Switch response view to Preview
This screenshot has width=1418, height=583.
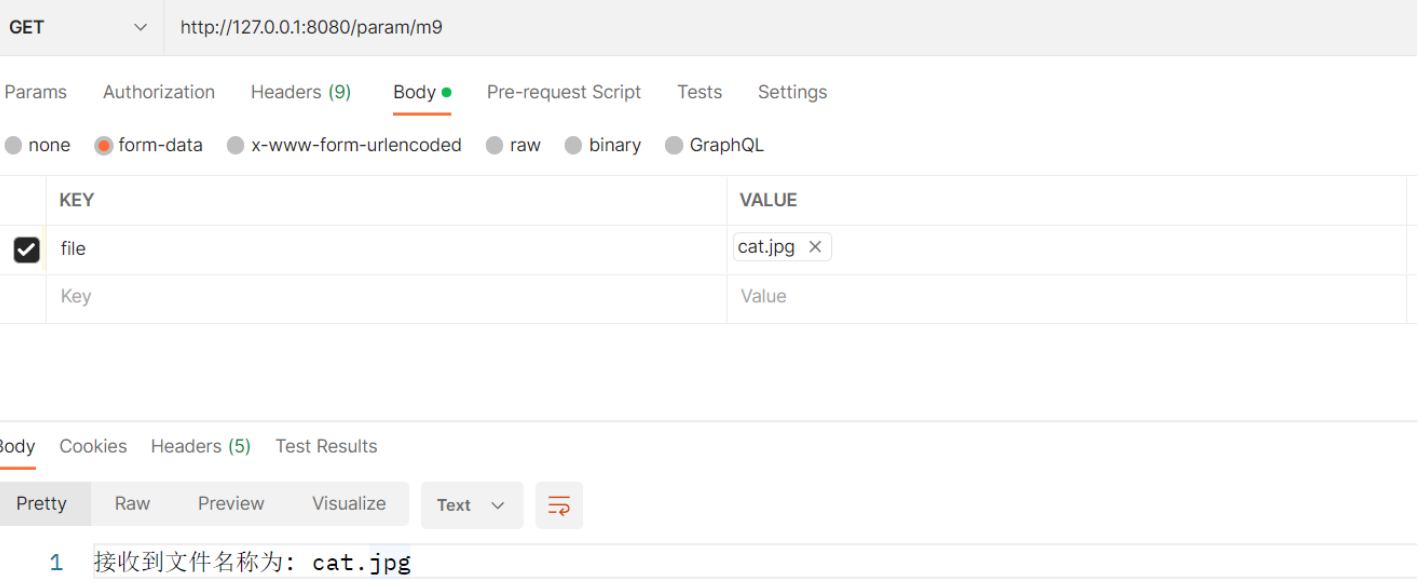(231, 504)
